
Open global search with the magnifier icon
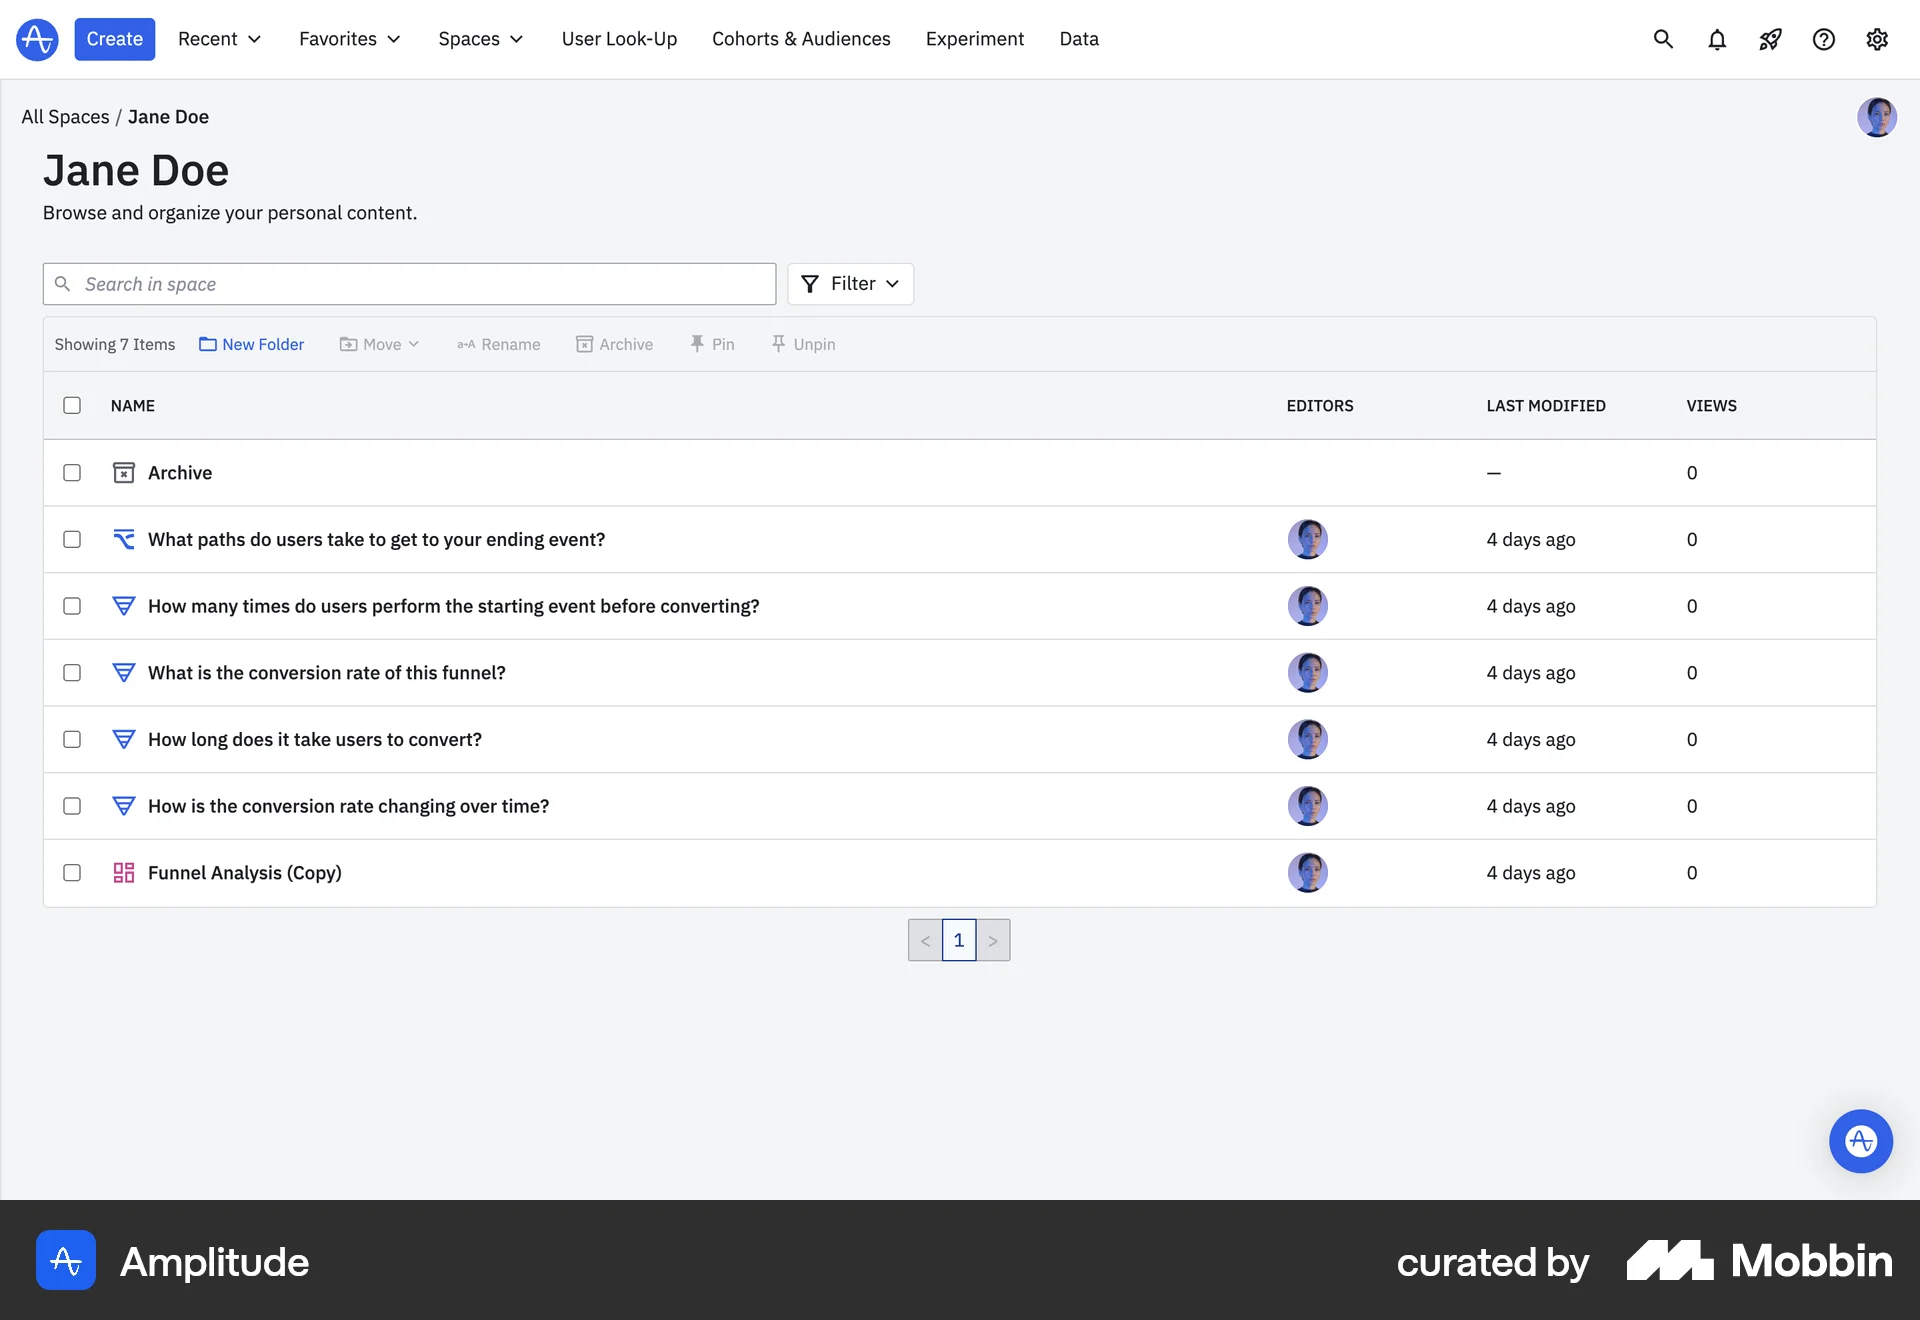pyautogui.click(x=1663, y=39)
